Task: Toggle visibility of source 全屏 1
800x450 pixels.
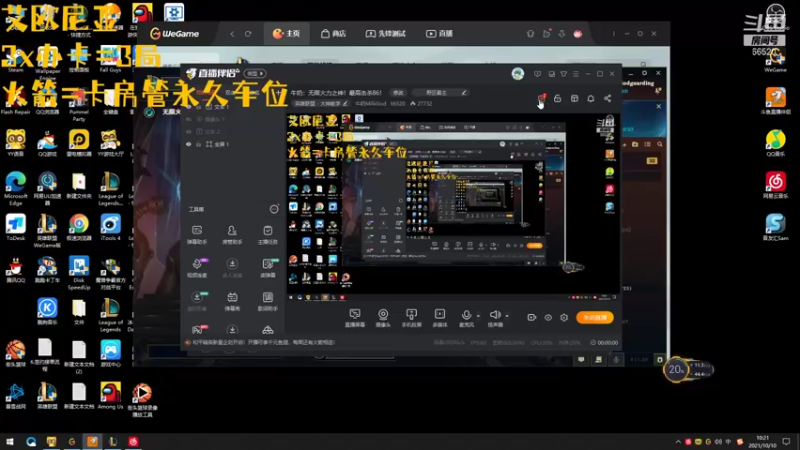Action: click(189, 144)
